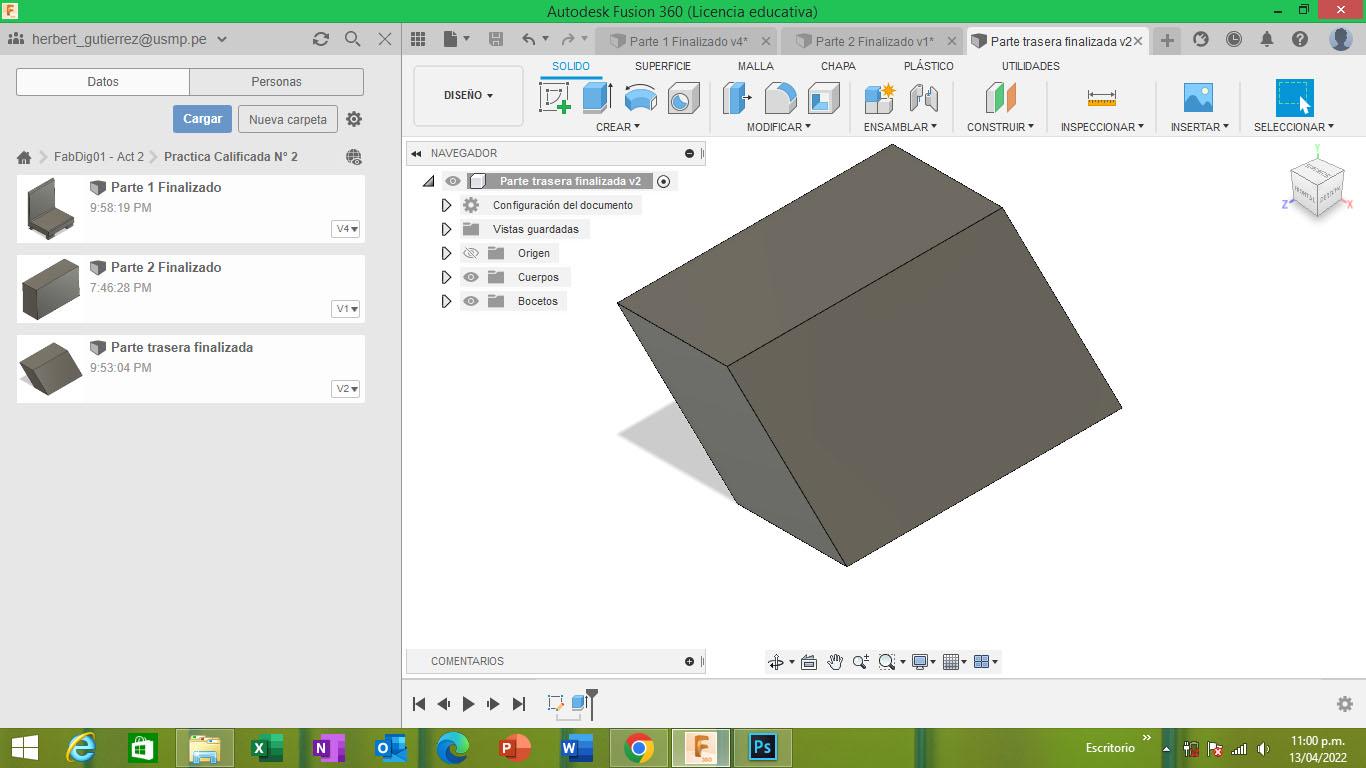
Task: Click the Insert image icon
Action: tap(1198, 98)
